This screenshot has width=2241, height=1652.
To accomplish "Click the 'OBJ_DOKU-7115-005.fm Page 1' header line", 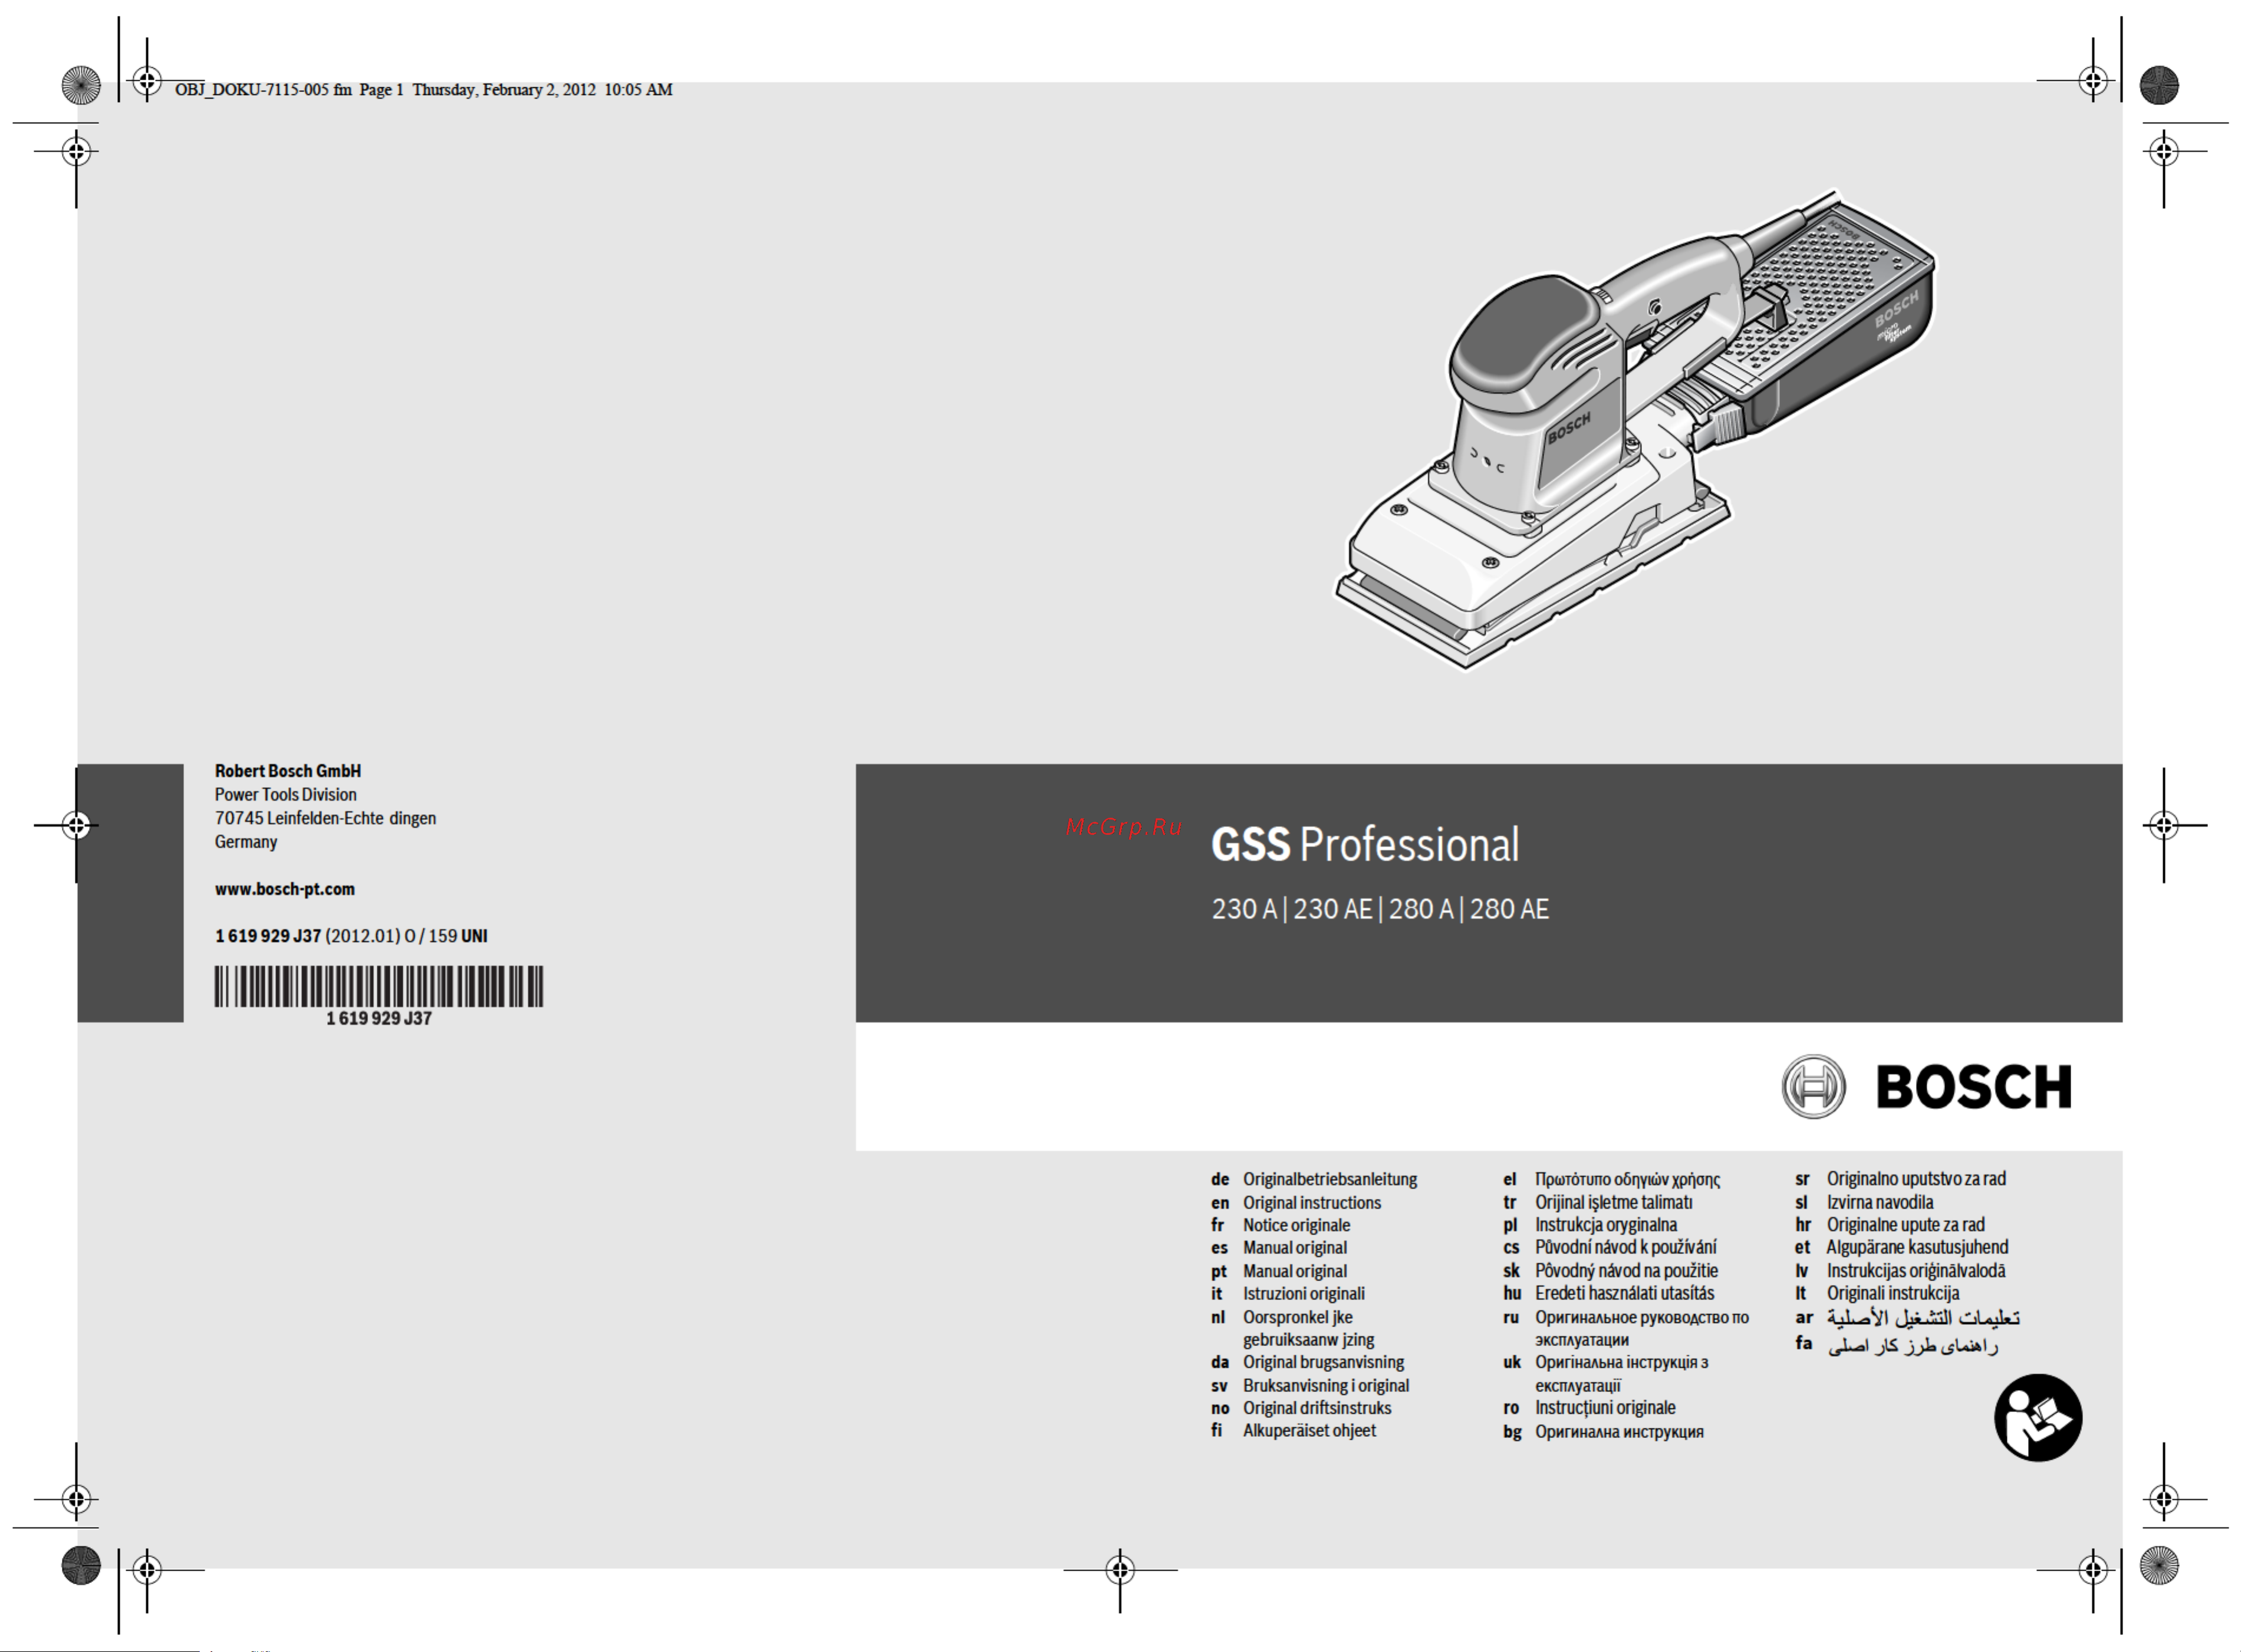I will 424,90.
